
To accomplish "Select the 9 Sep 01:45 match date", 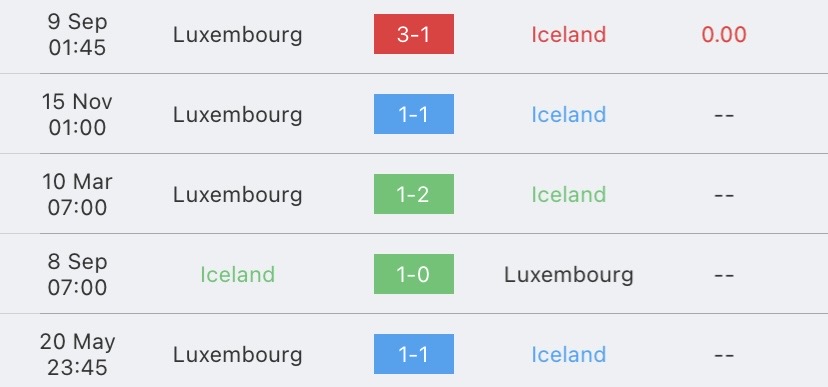I will pos(77,34).
